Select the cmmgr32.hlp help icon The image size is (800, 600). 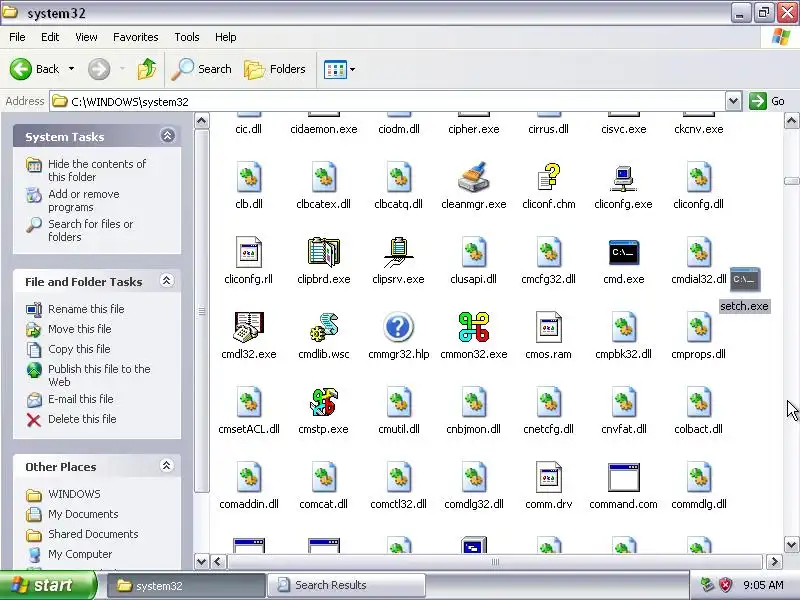pyautogui.click(x=398, y=327)
